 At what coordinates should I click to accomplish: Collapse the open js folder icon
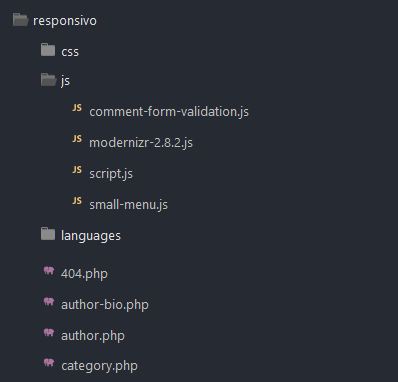point(48,80)
